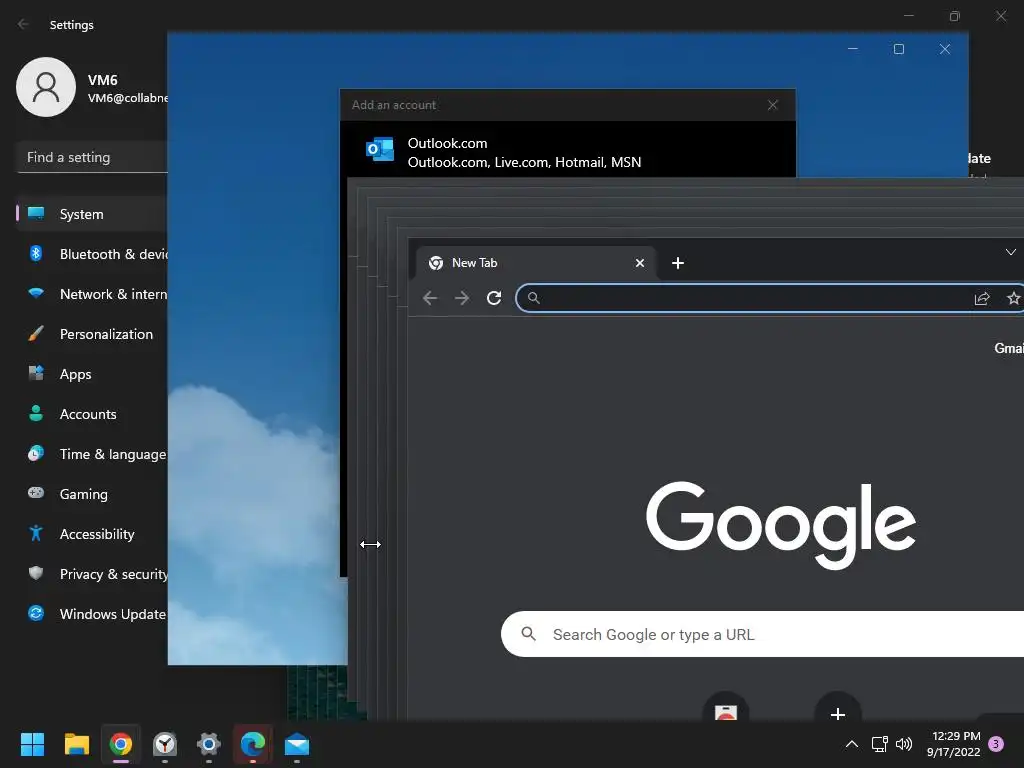Viewport: 1024px width, 768px height.
Task: Open Bluetooth & devices settings
Action: (93, 254)
